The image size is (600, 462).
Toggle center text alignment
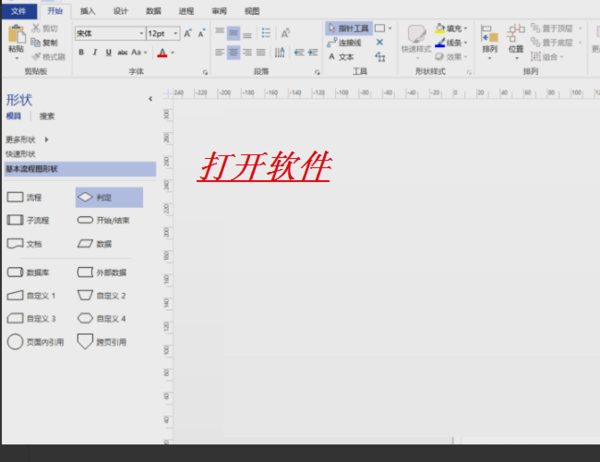(x=233, y=52)
